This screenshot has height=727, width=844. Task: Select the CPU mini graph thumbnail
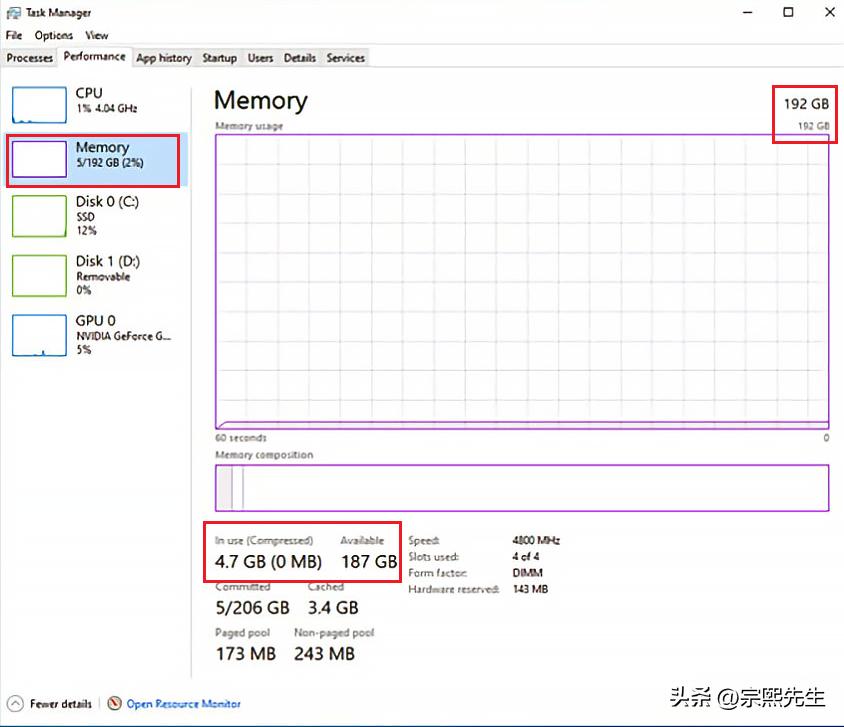[x=39, y=104]
